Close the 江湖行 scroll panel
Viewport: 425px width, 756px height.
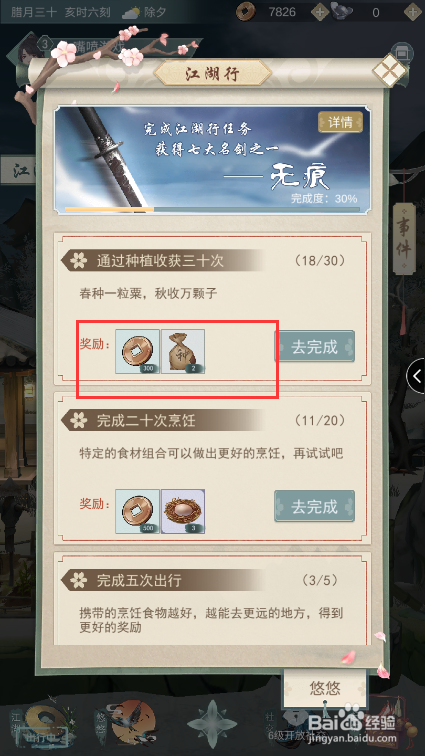point(390,72)
